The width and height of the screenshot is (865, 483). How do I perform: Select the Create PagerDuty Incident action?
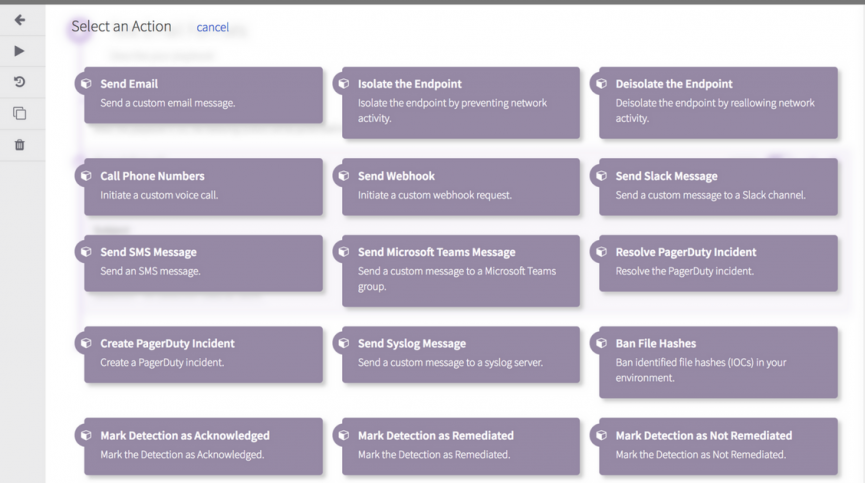[203, 353]
